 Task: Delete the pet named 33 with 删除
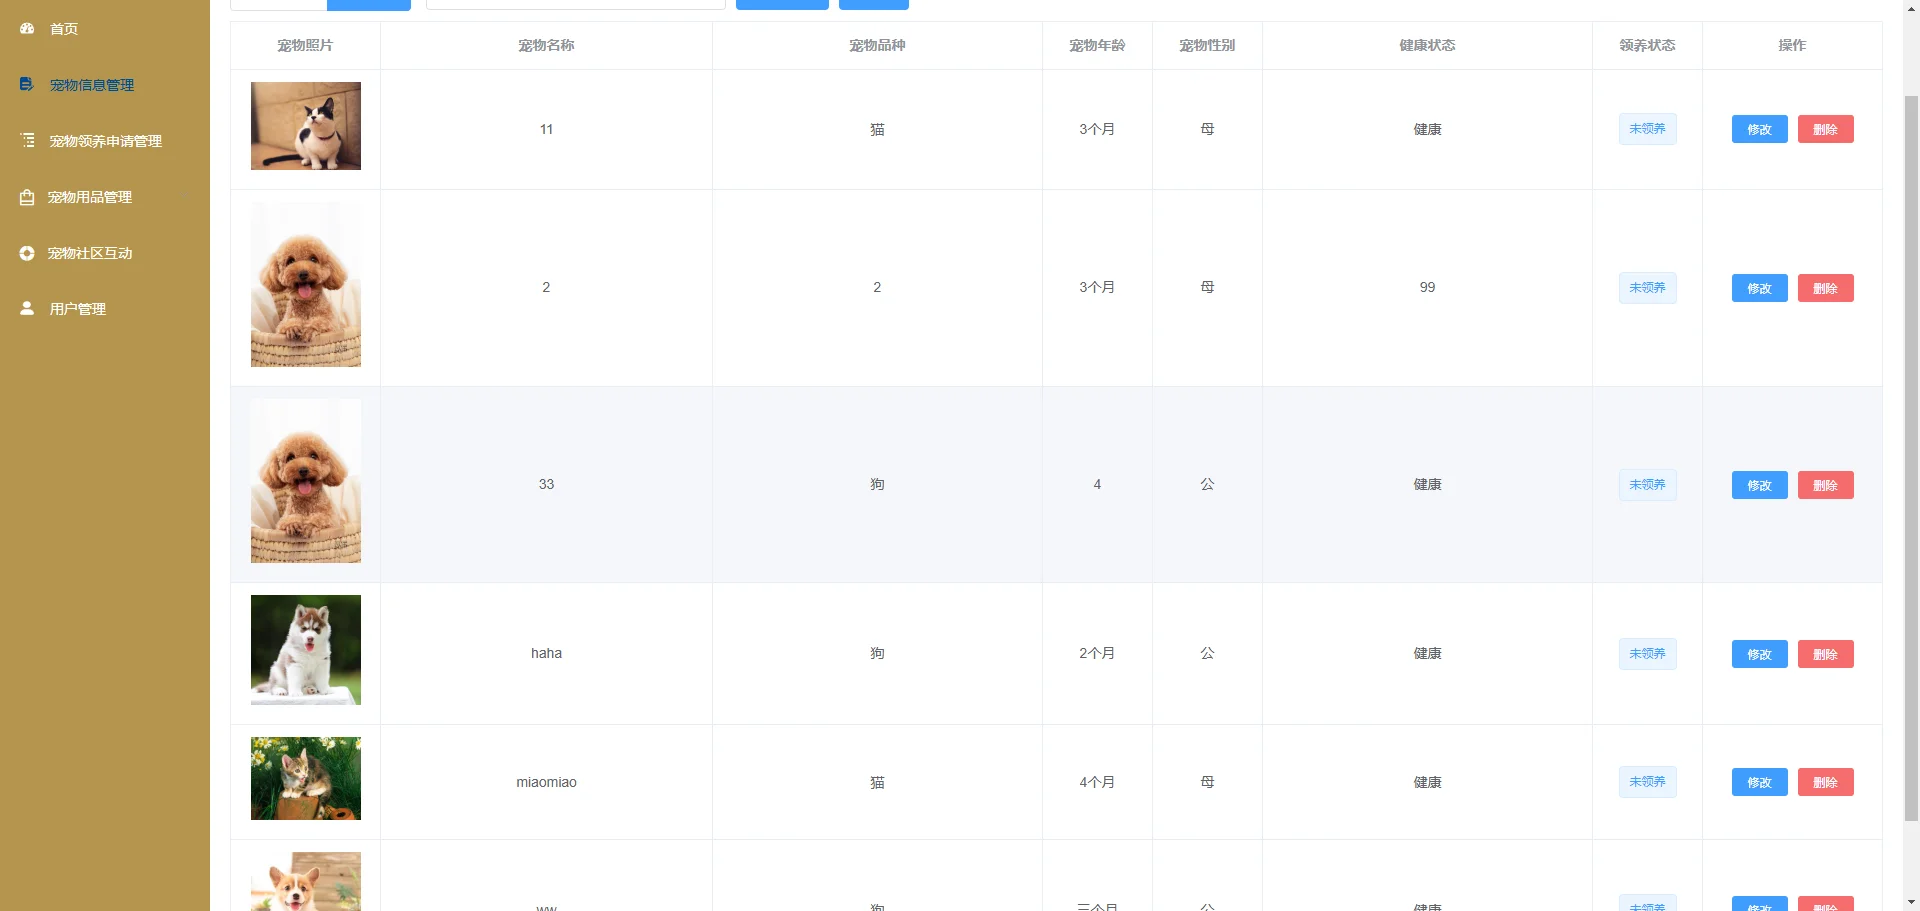1826,485
